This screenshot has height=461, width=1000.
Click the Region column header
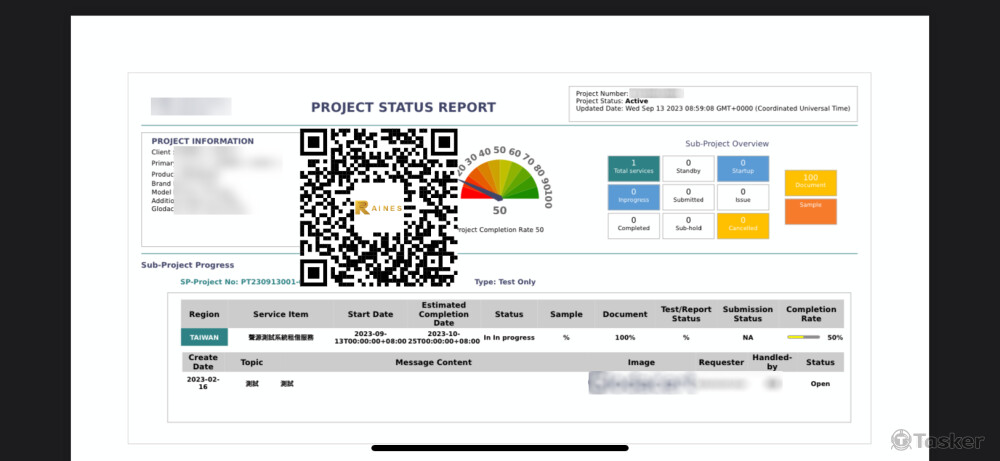[204, 314]
